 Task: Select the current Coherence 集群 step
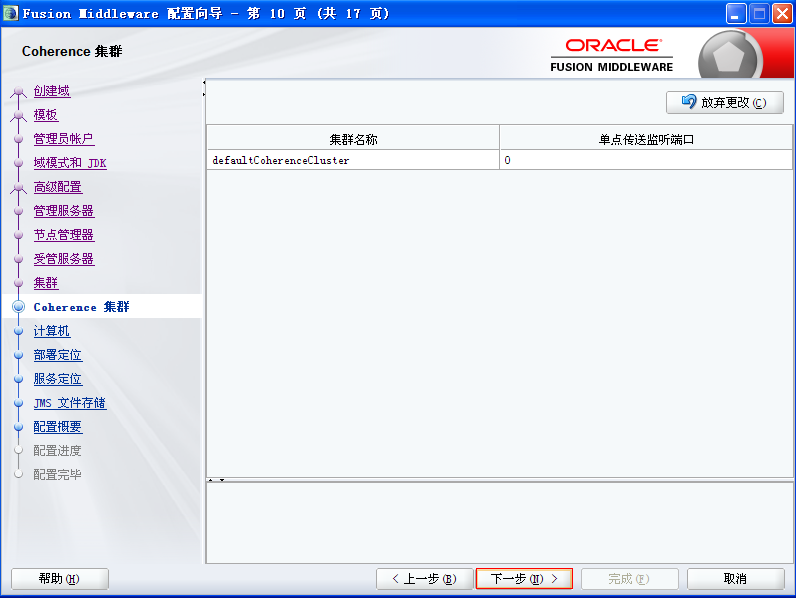tap(81, 307)
